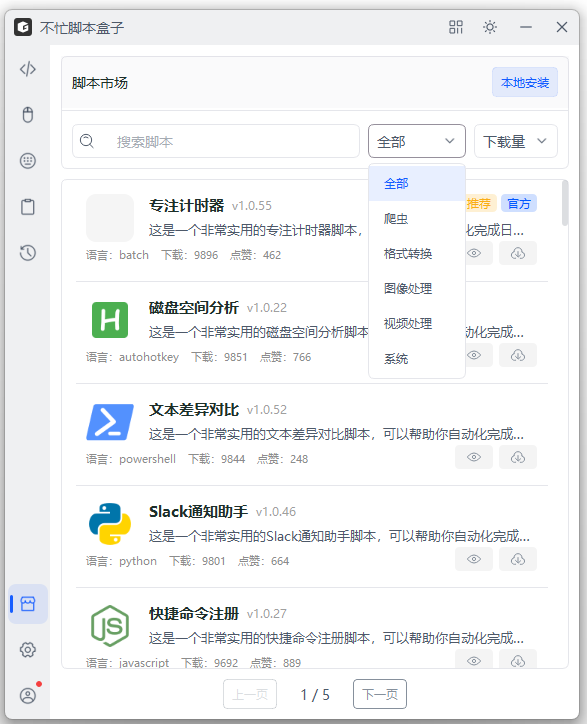The width and height of the screenshot is (587, 724).
Task: Open settings gear in sidebar
Action: click(28, 650)
